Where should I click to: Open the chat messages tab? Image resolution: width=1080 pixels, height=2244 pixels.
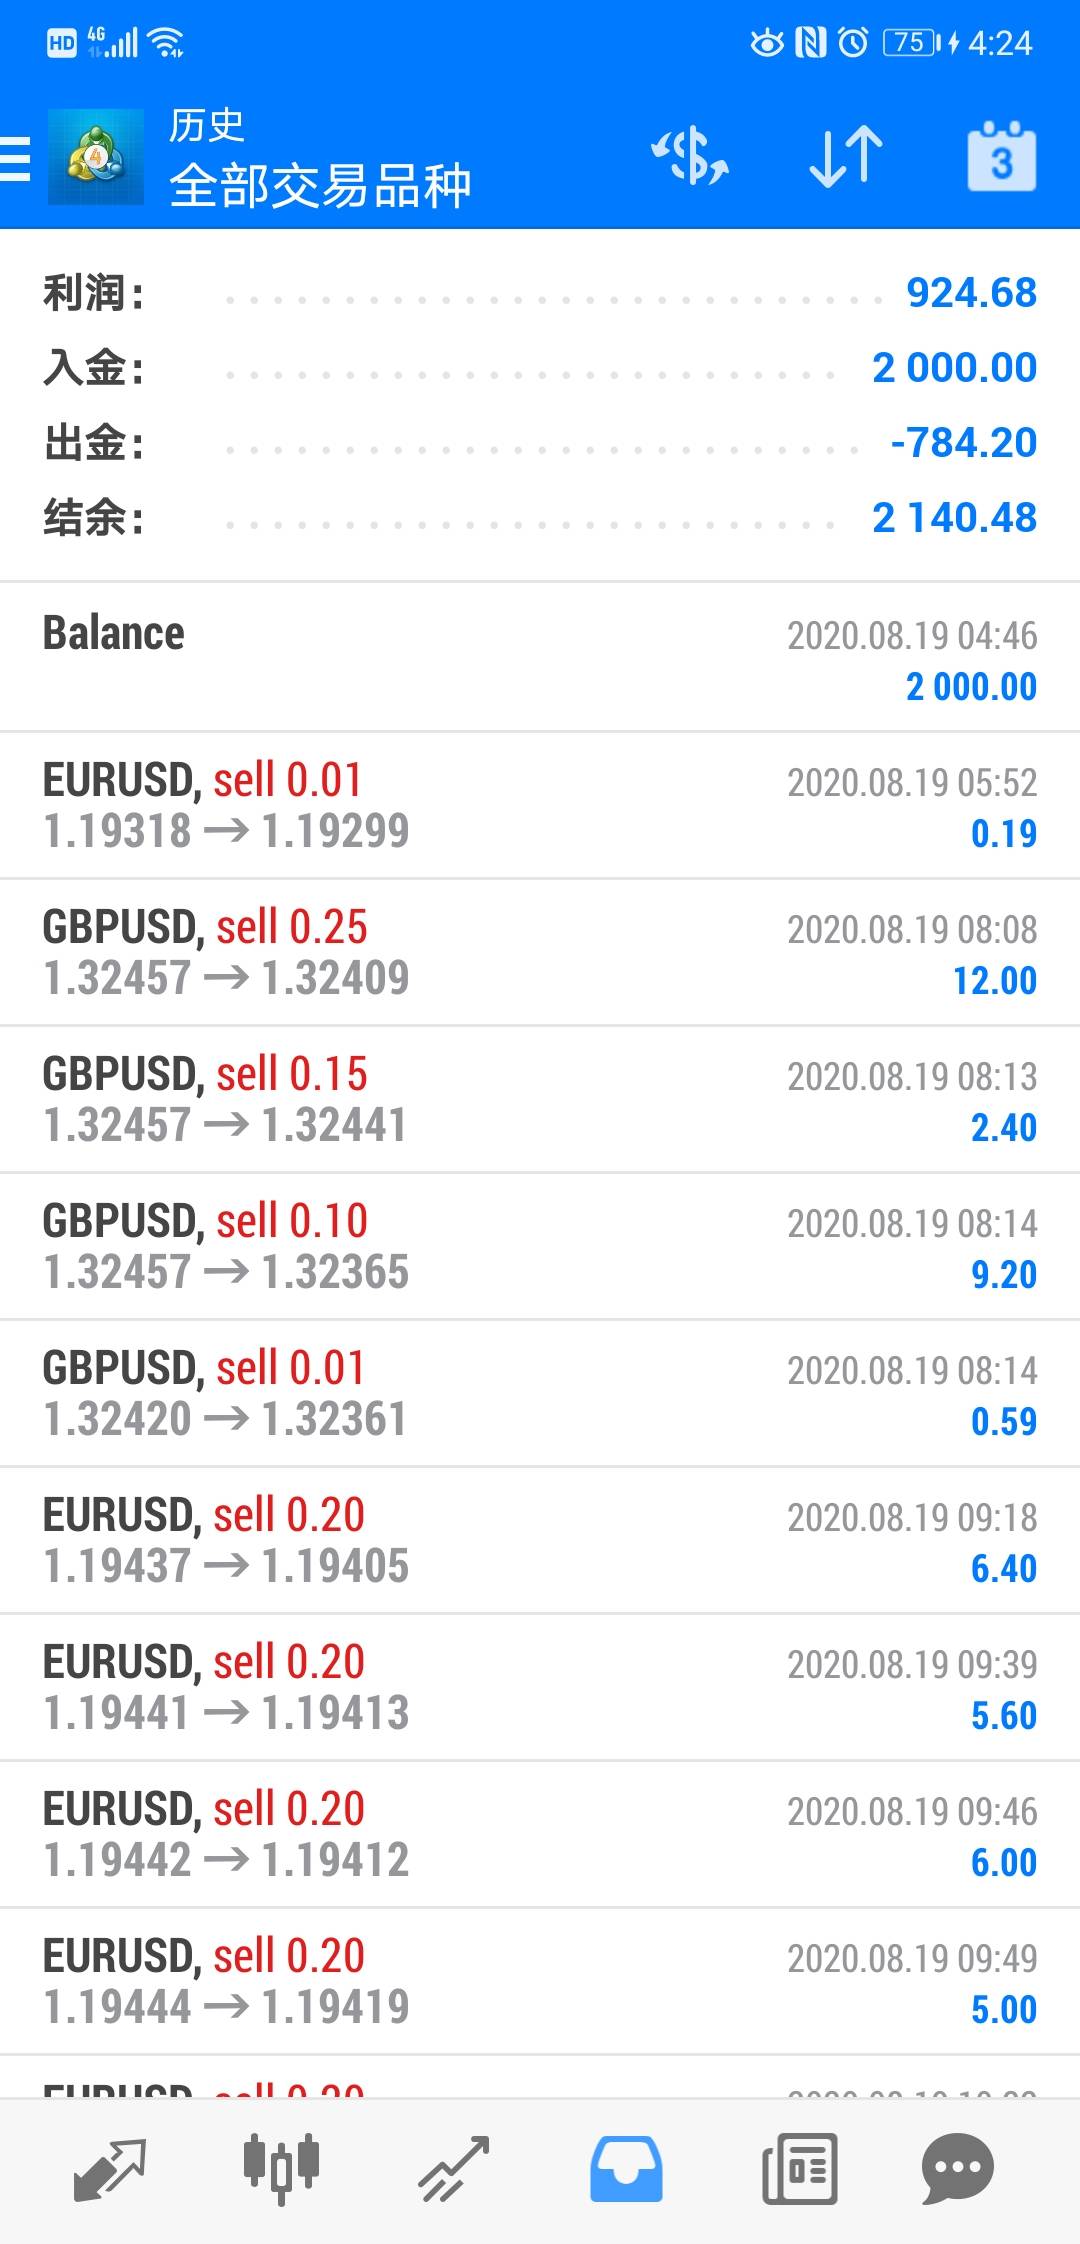[x=957, y=2170]
